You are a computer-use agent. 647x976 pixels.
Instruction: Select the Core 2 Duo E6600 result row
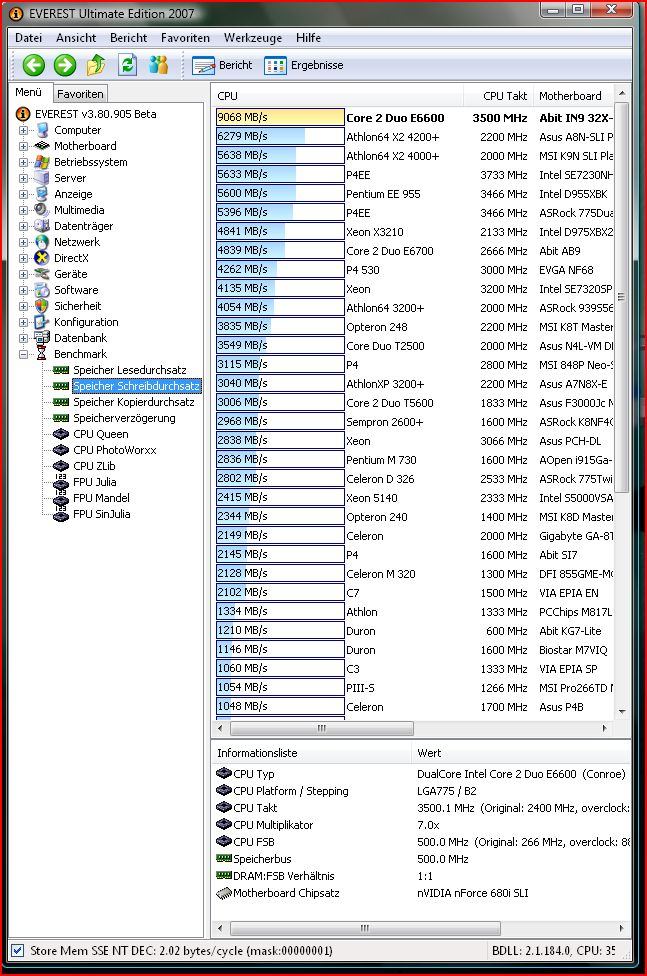pos(414,117)
